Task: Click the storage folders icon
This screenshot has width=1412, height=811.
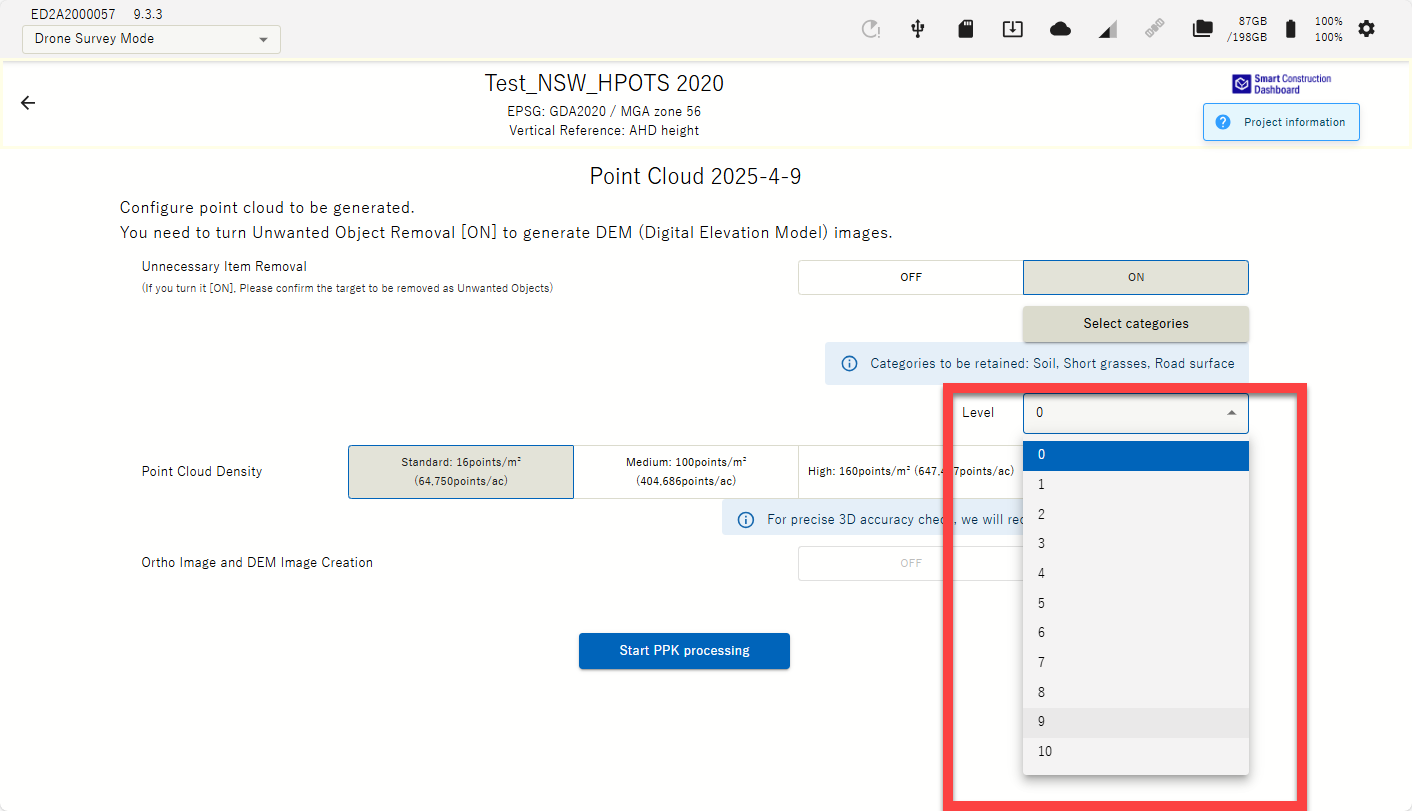Action: coord(1203,29)
